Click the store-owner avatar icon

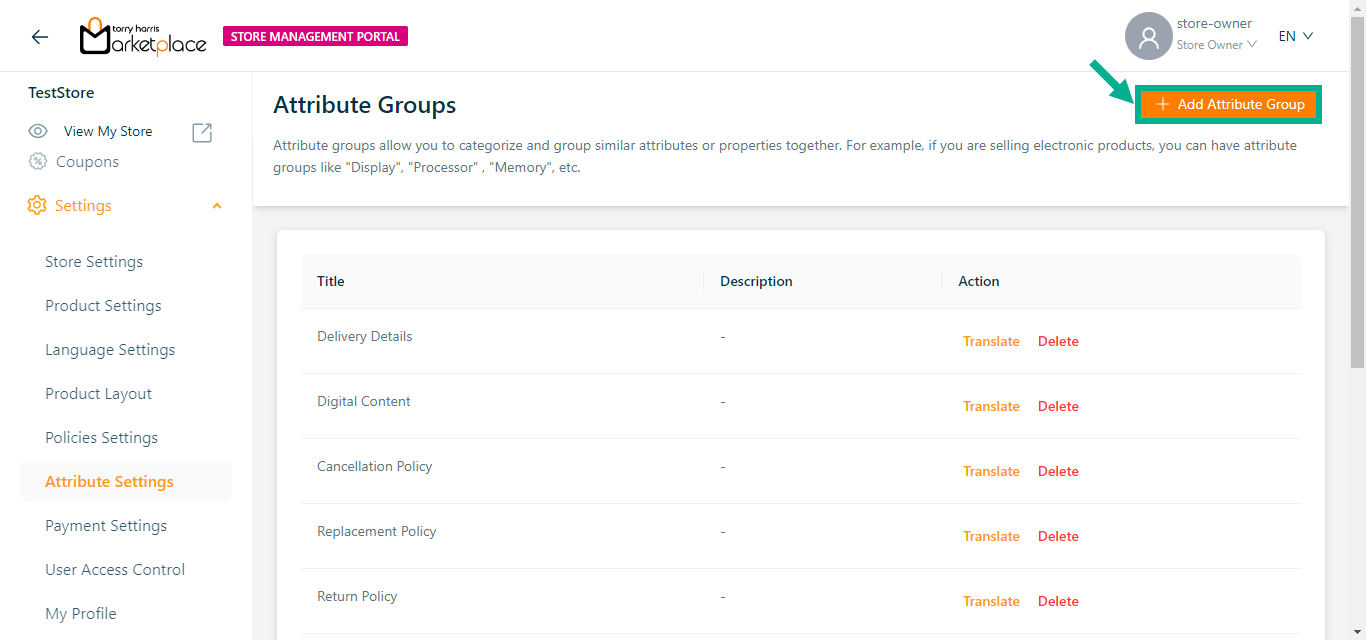tap(1148, 37)
